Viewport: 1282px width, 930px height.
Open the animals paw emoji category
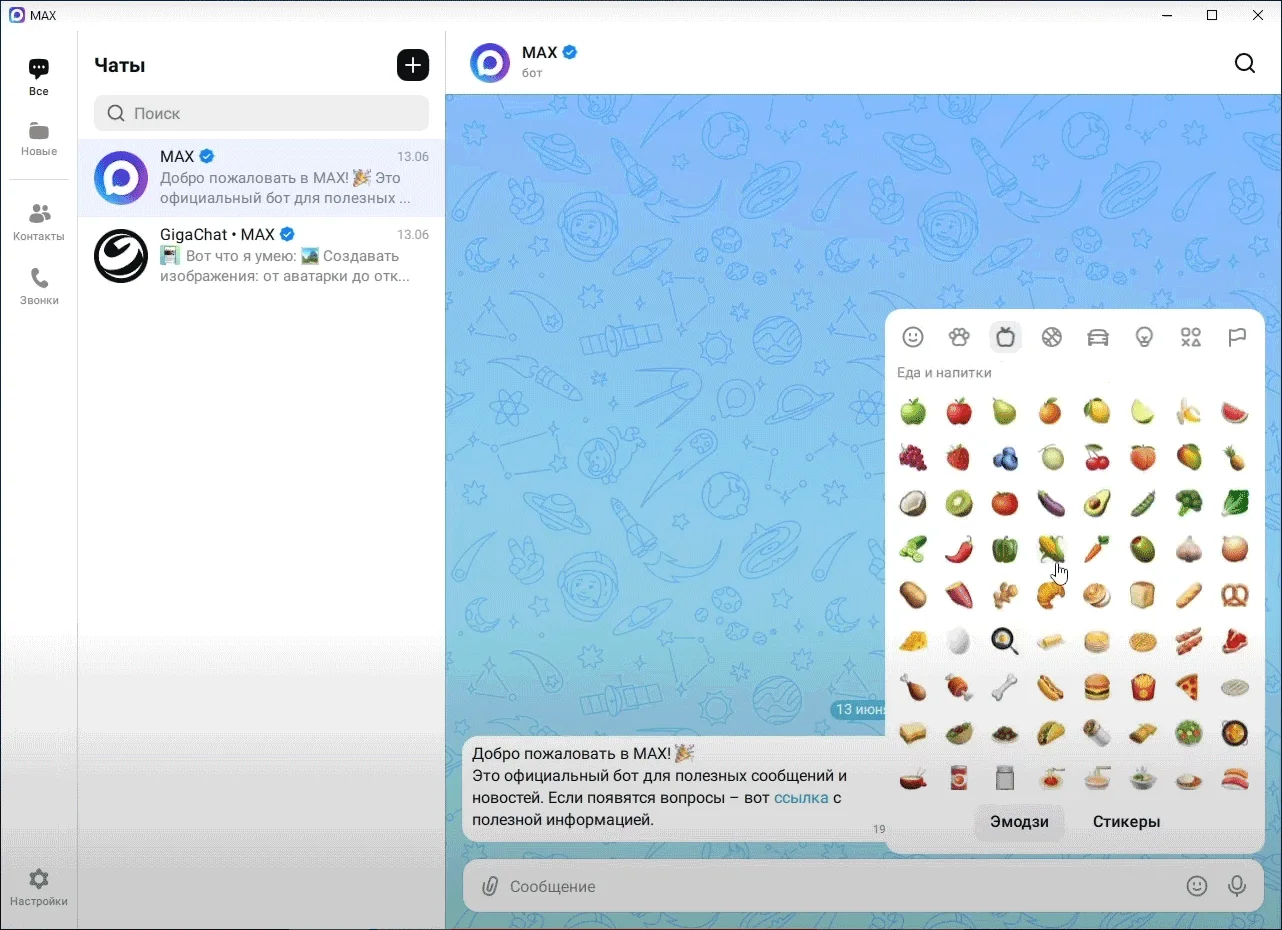[x=959, y=337]
